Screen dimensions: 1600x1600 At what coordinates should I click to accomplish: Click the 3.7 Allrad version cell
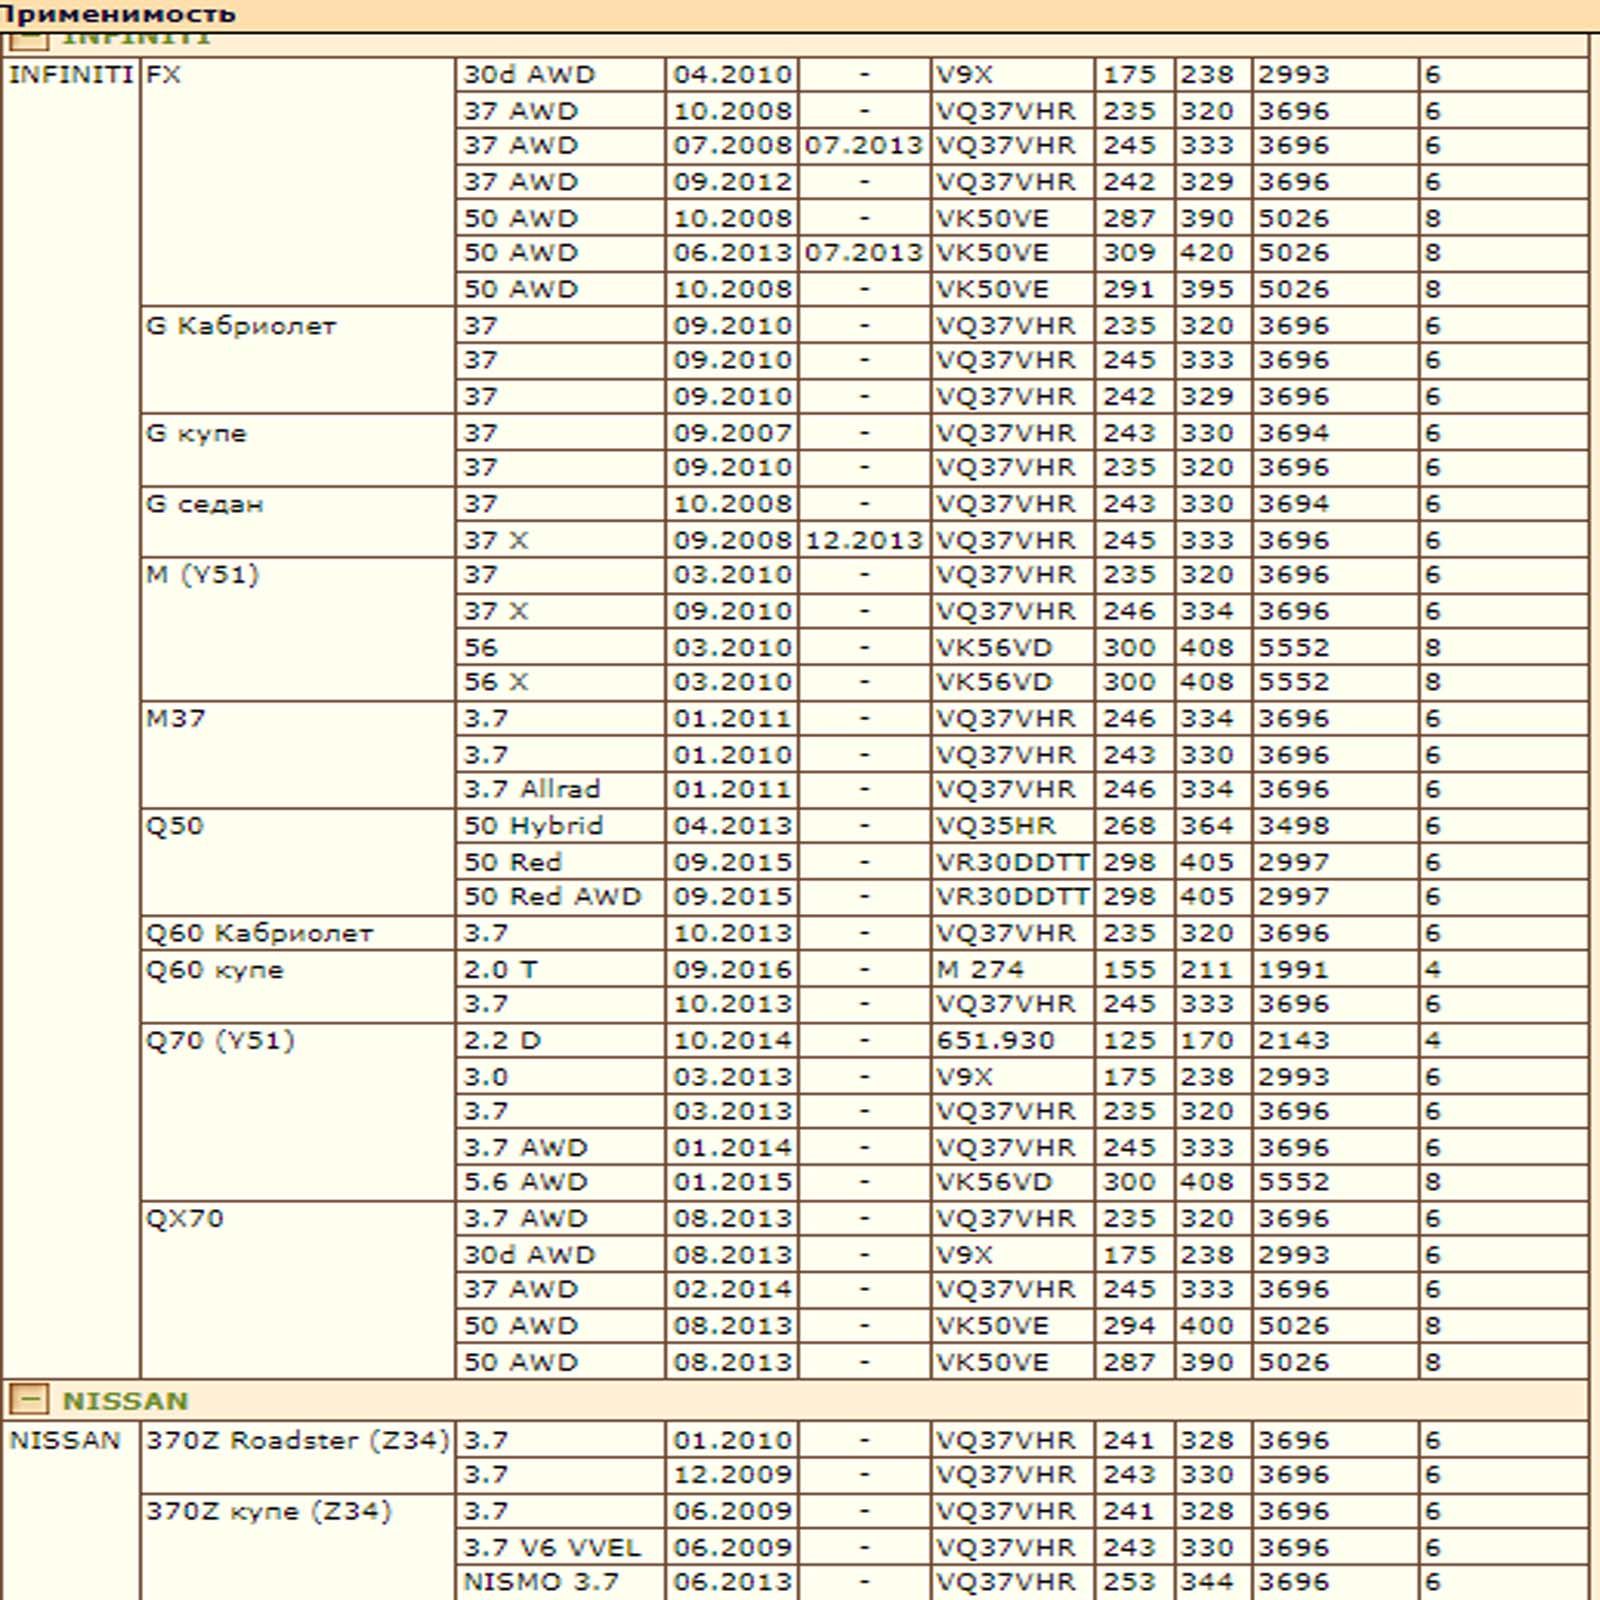531,789
